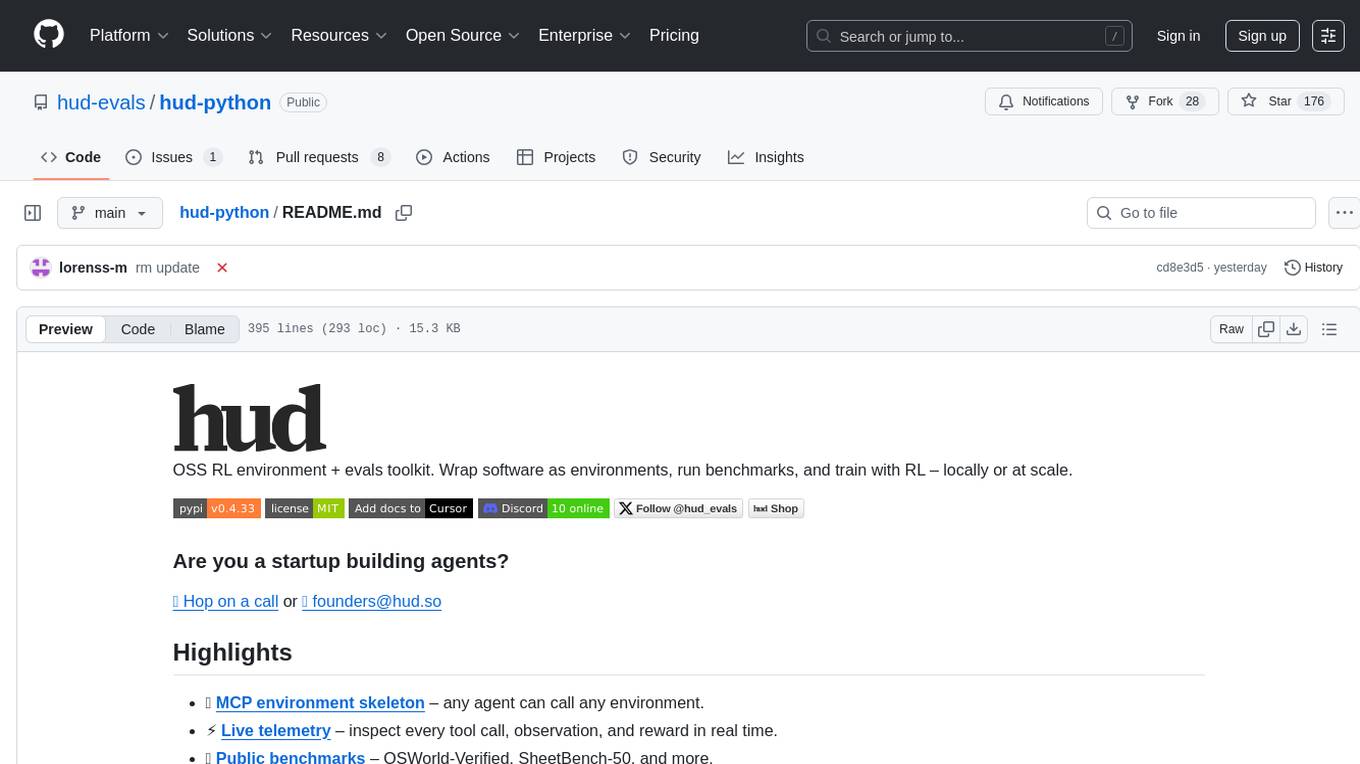Focus the Search or jump to field
Viewport: 1360px width, 764px height.
pyautogui.click(x=969, y=36)
